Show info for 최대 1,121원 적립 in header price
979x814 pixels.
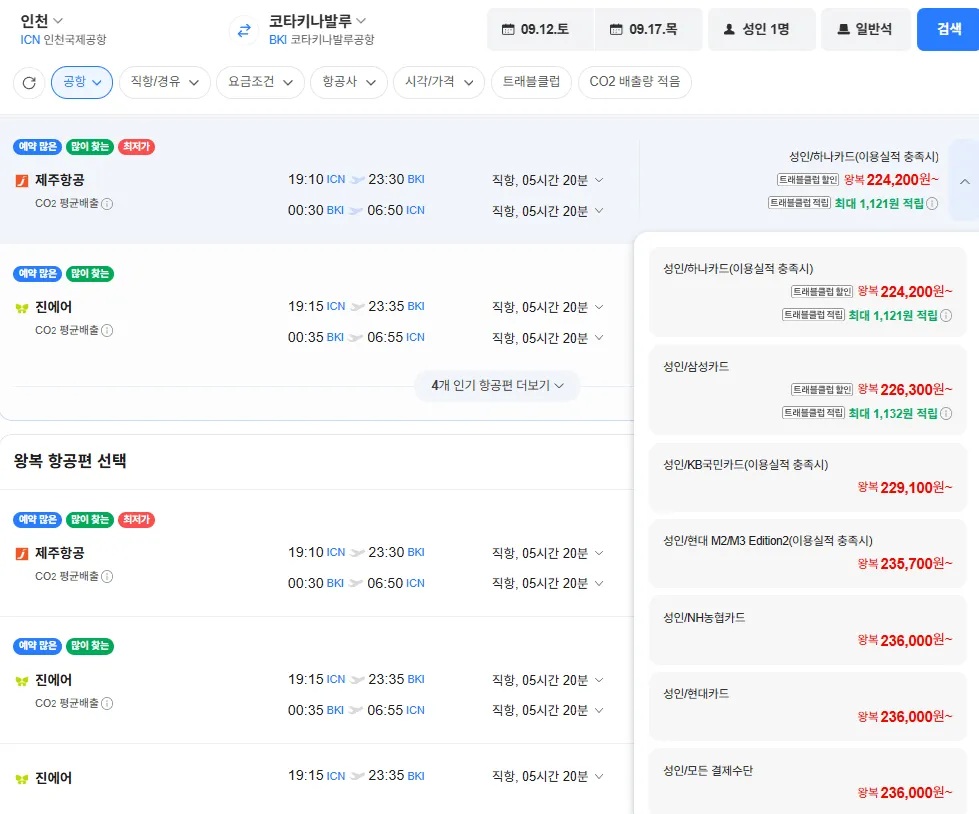(x=932, y=203)
